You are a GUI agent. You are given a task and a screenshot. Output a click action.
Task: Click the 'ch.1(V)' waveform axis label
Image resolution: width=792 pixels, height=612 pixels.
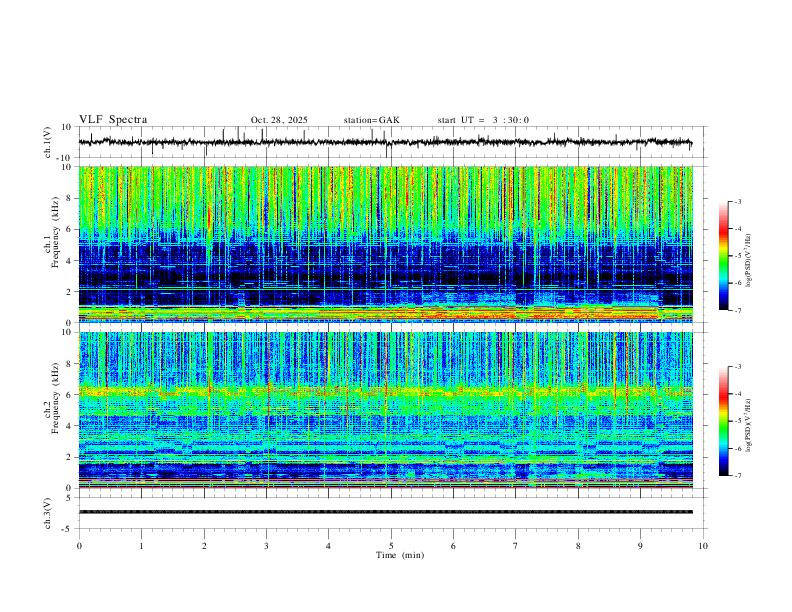tap(48, 142)
